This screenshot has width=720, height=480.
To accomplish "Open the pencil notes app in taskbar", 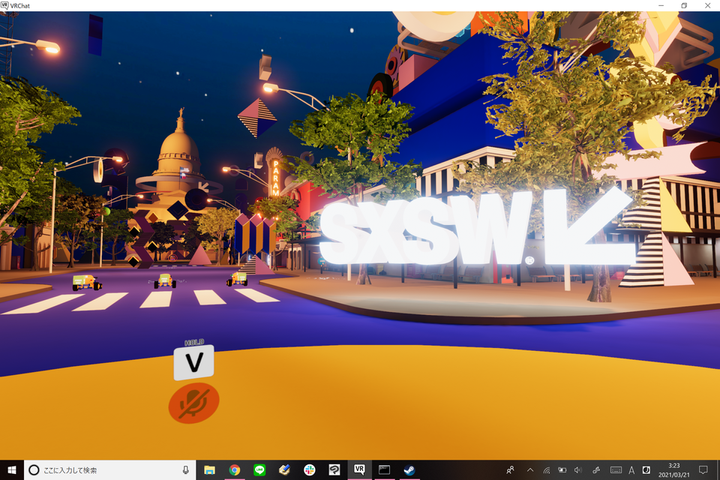I will point(284,470).
